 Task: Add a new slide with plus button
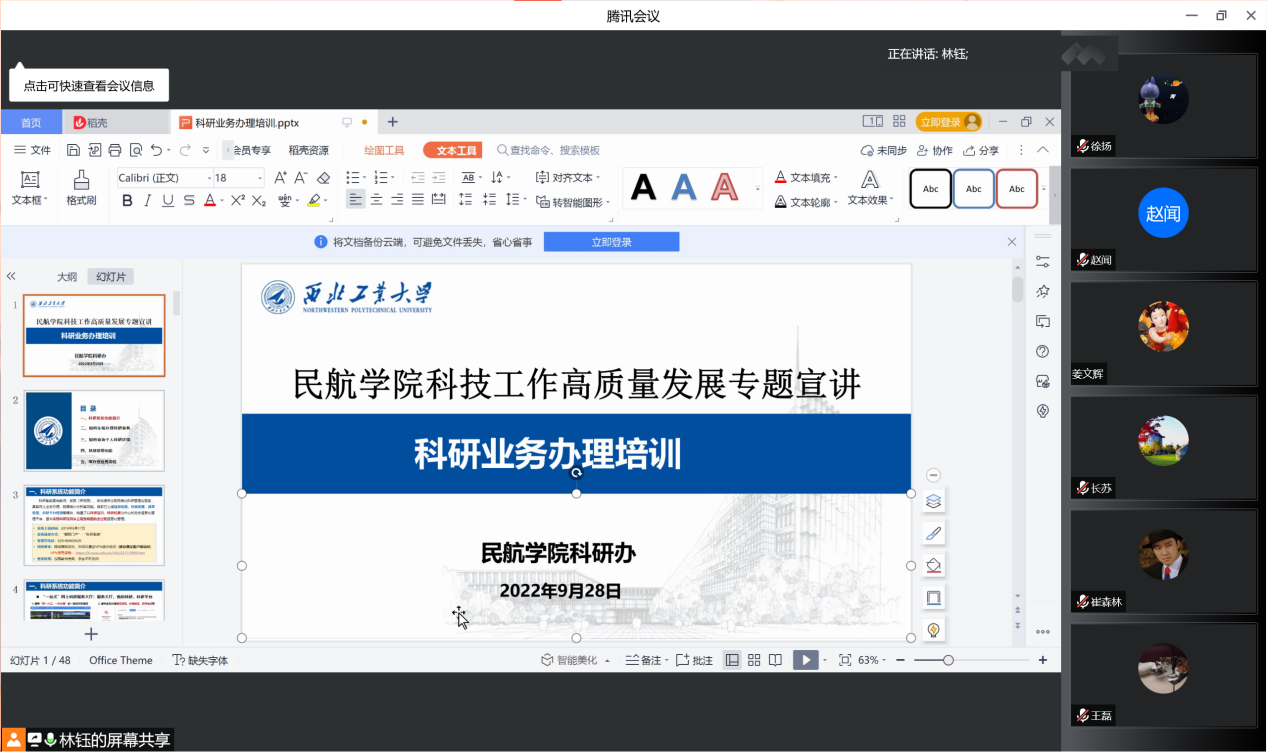[x=91, y=634]
